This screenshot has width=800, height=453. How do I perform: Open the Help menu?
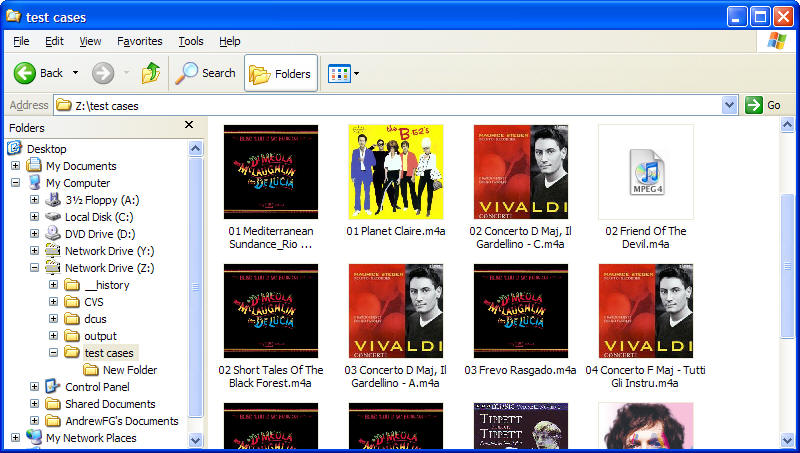230,41
